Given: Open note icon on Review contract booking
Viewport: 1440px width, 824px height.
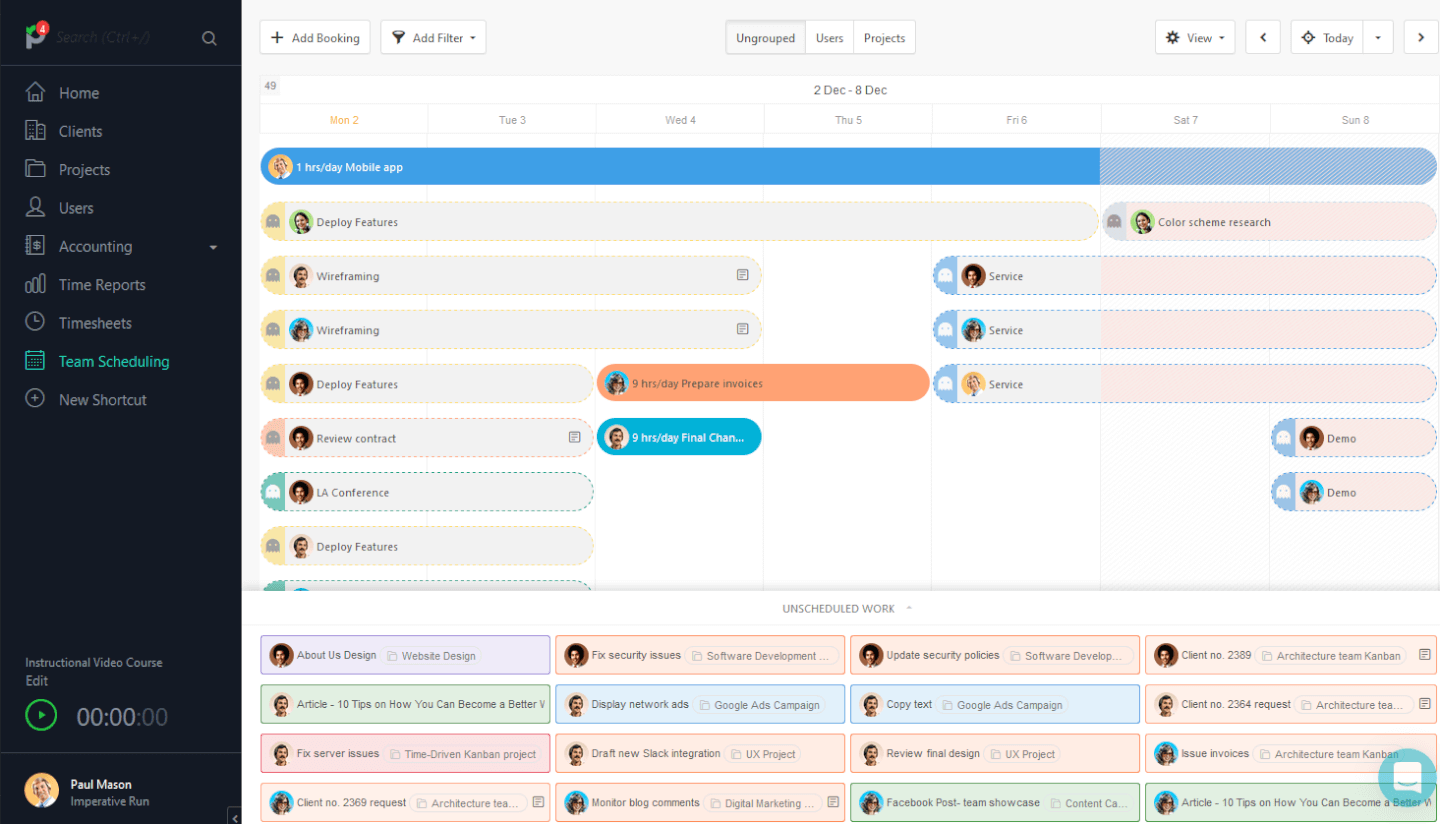Looking at the screenshot, I should [575, 437].
